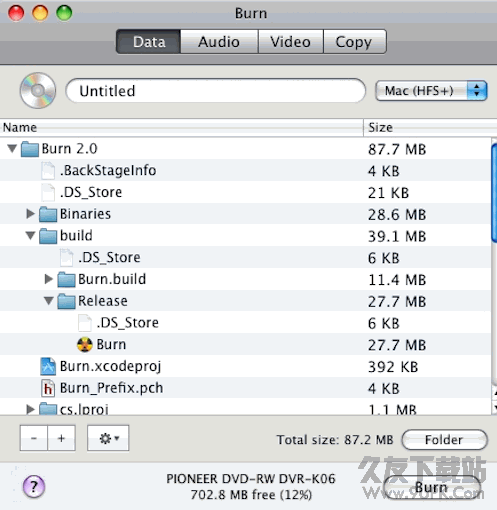Sort by the Size column header
Screen dimensions: 497x510
point(430,127)
